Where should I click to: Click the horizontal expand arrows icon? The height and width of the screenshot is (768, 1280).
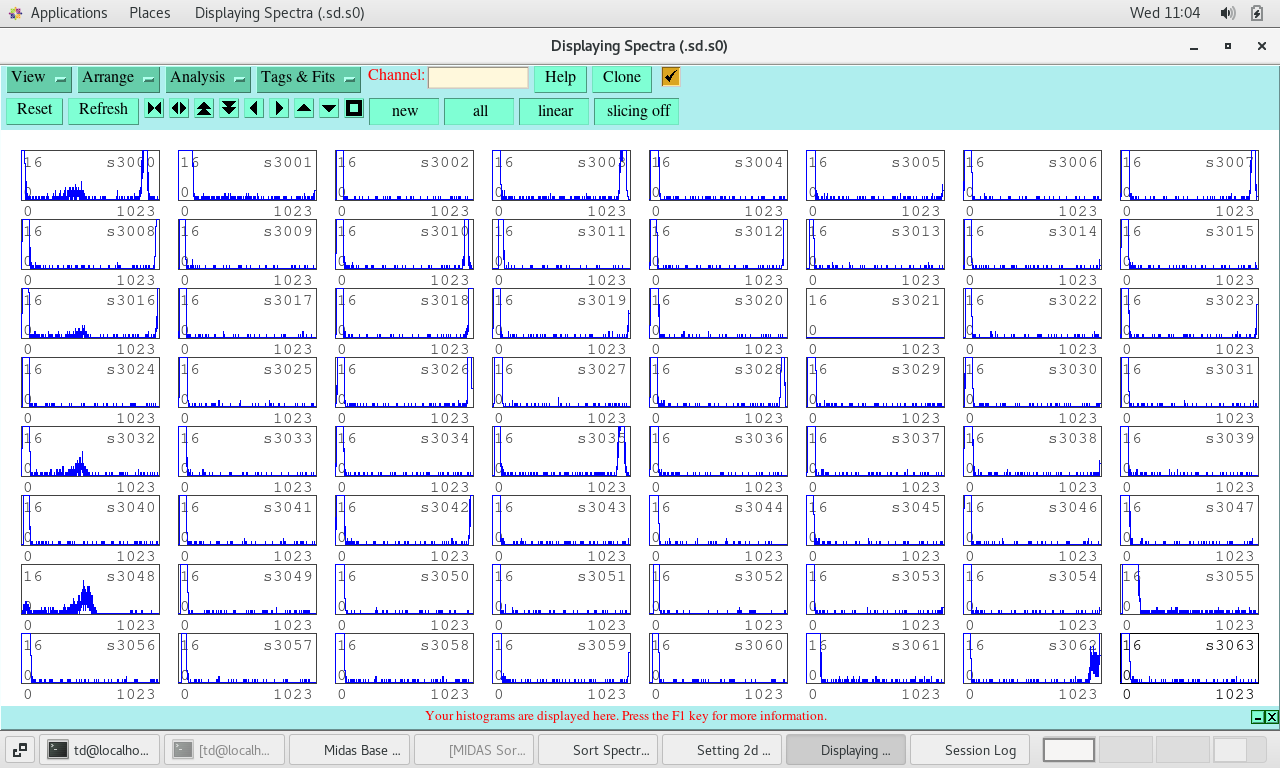click(179, 109)
